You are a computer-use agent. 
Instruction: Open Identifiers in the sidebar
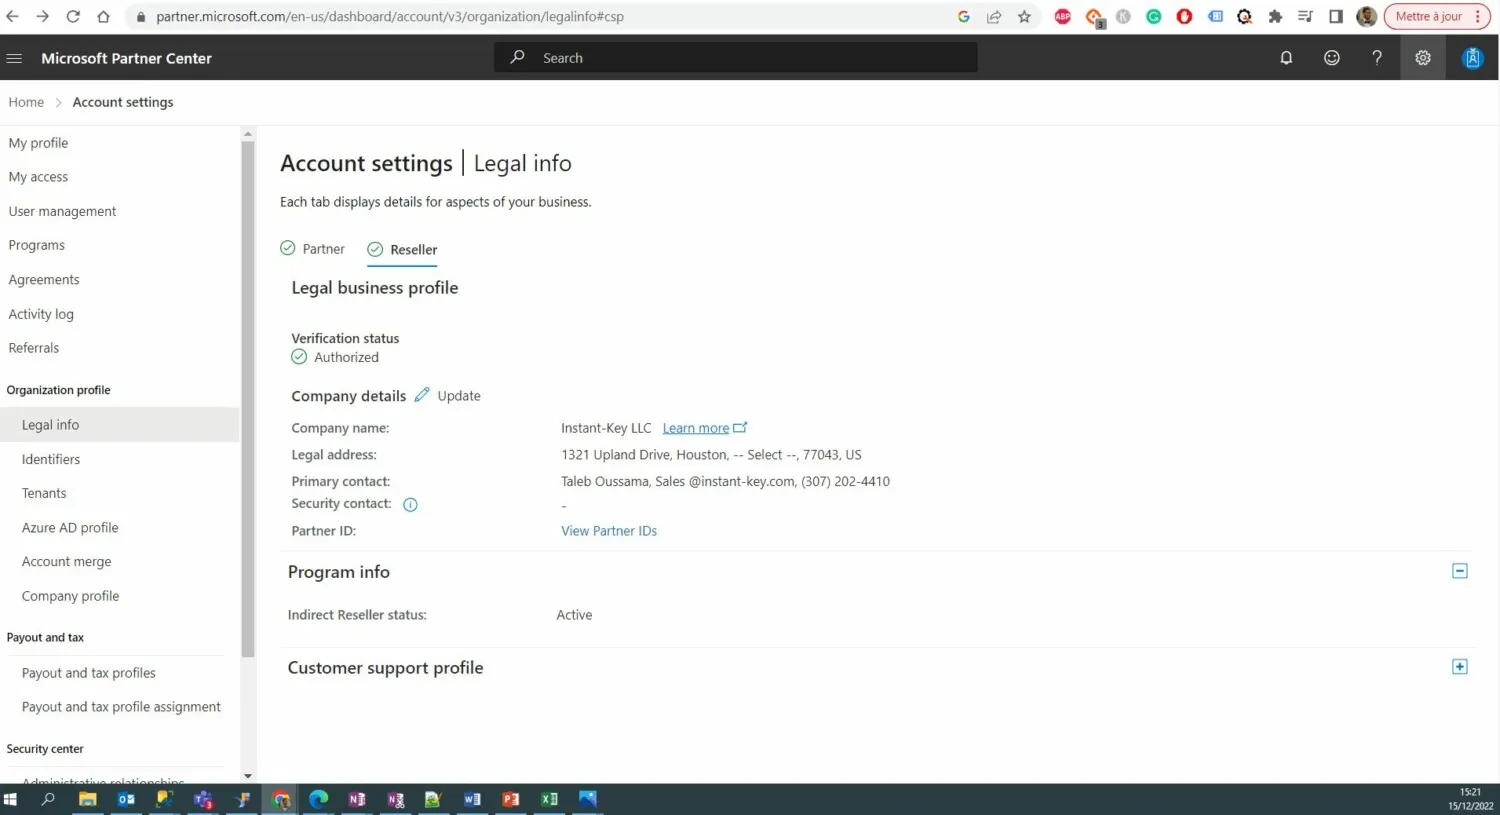(x=51, y=459)
